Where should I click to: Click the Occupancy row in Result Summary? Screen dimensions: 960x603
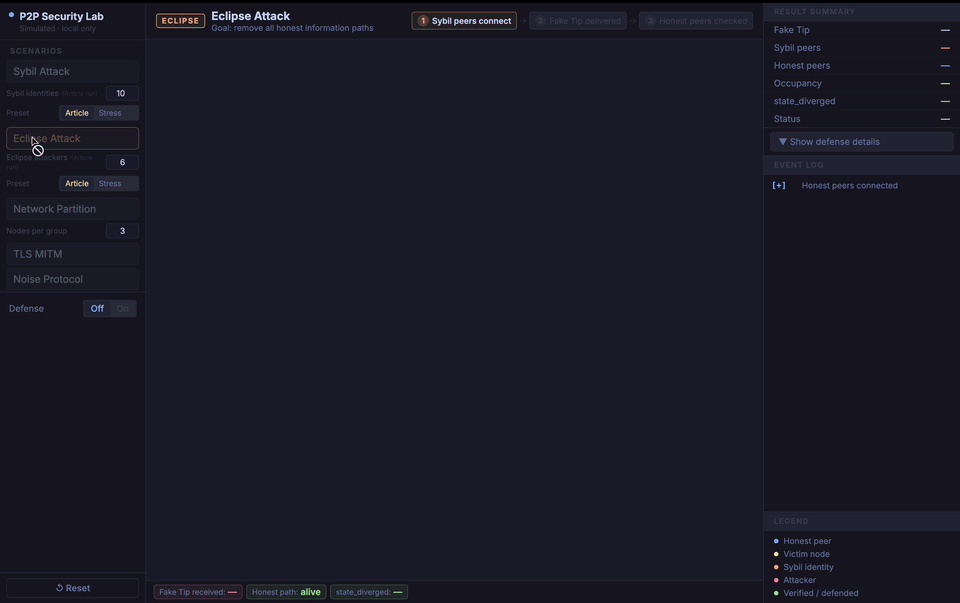click(x=861, y=83)
